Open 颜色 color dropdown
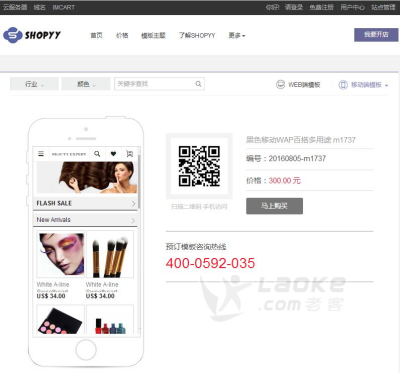 [86, 84]
